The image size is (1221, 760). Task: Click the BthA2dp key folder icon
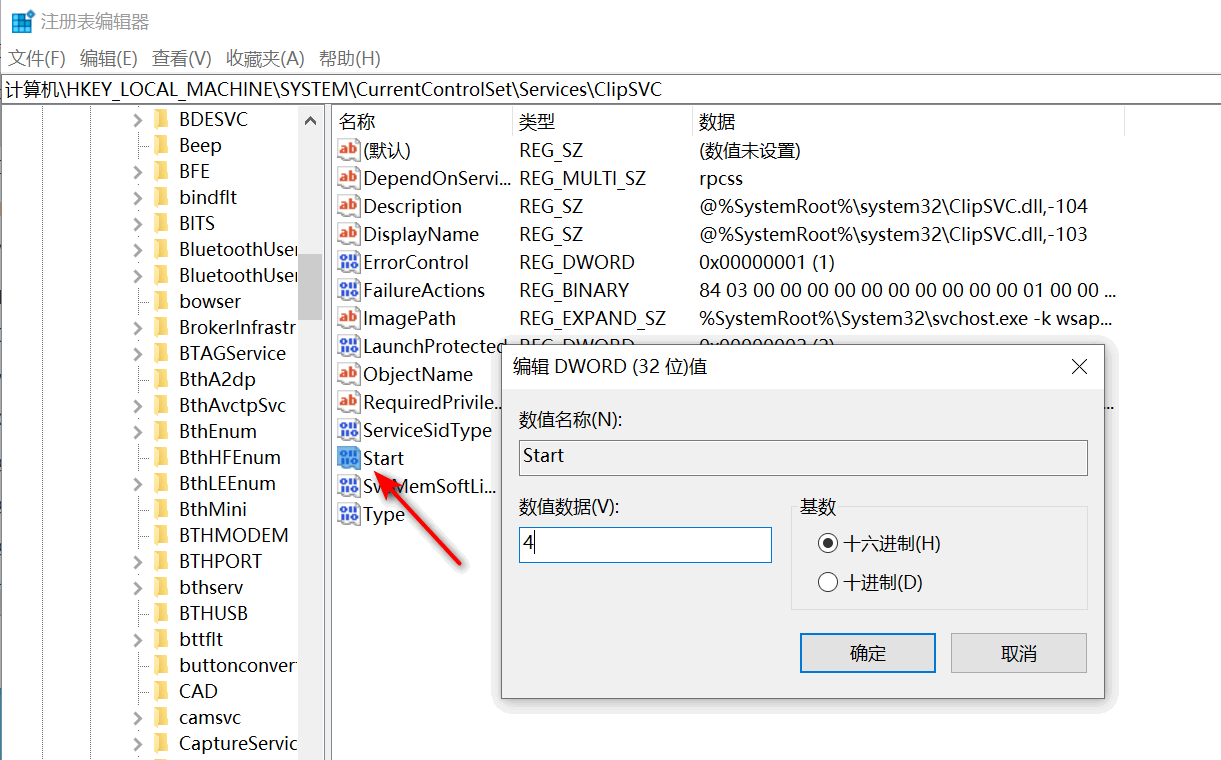pyautogui.click(x=161, y=379)
